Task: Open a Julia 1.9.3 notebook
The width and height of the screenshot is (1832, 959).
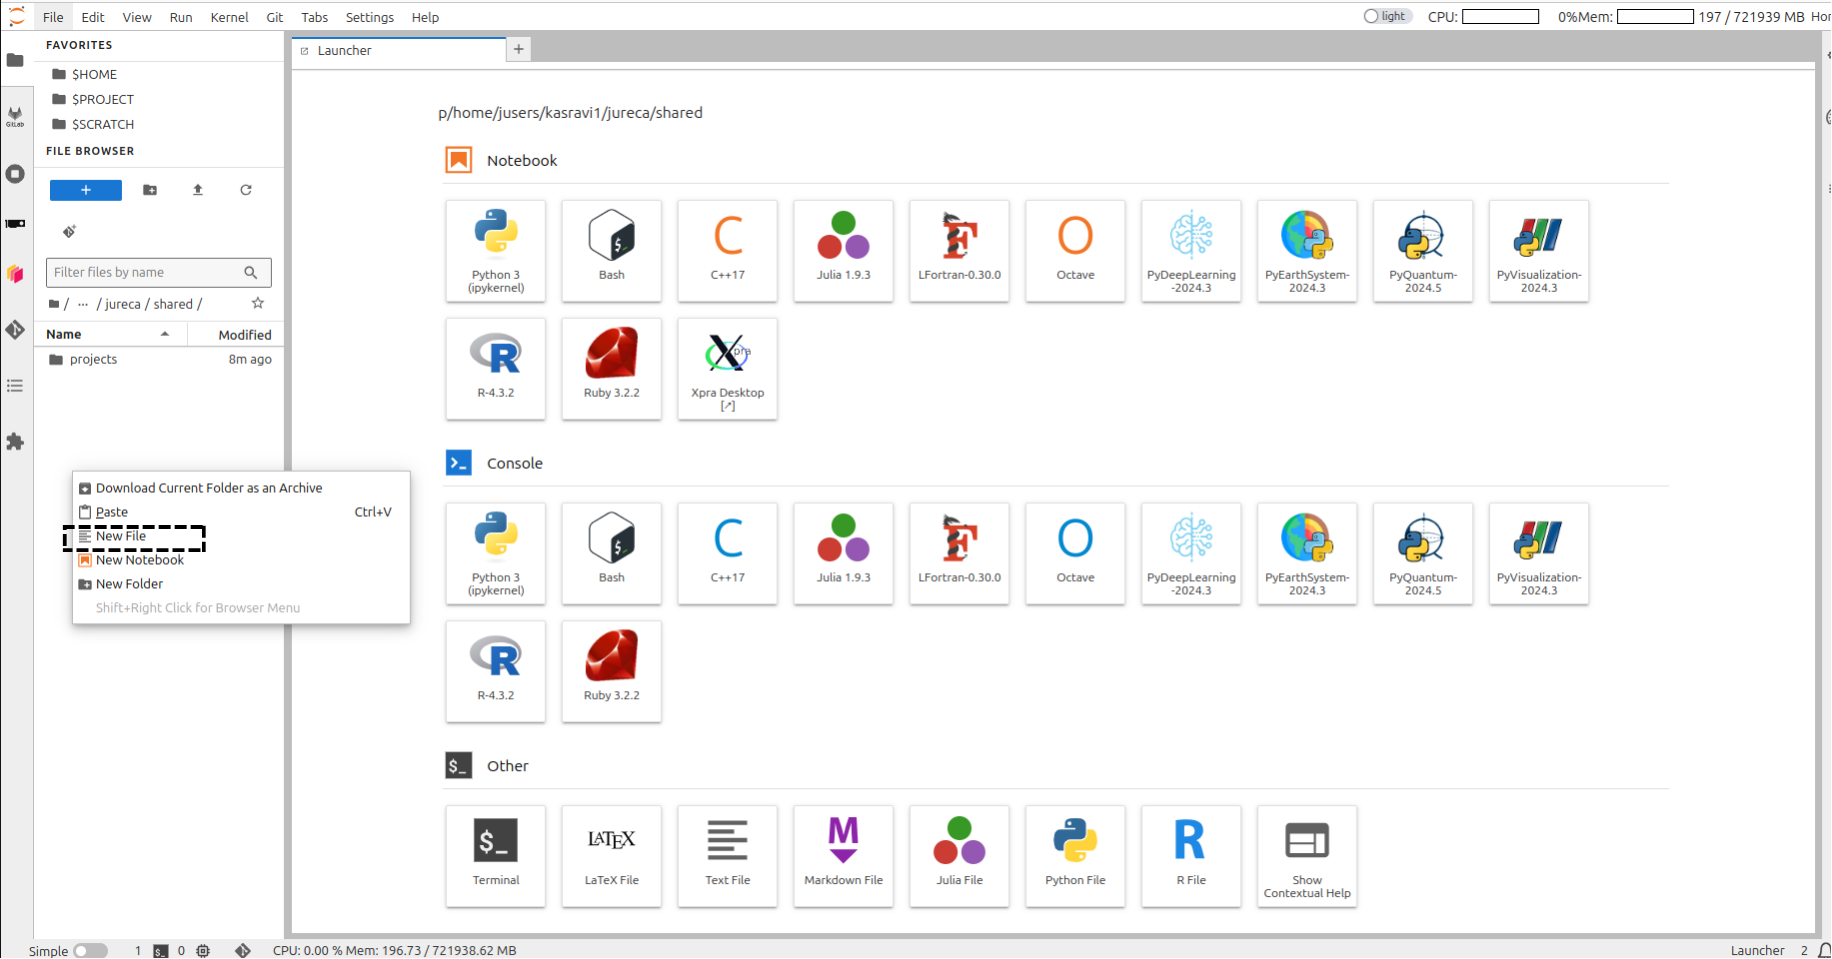Action: click(843, 250)
